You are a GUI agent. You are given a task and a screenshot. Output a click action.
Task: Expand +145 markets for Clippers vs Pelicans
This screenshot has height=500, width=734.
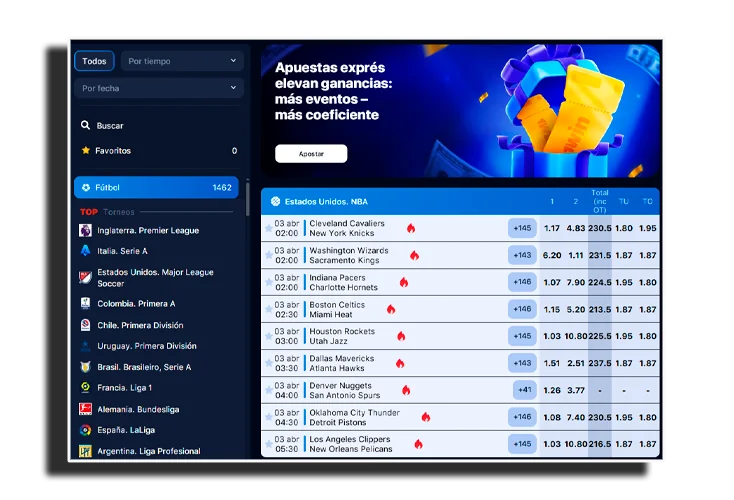(x=522, y=444)
